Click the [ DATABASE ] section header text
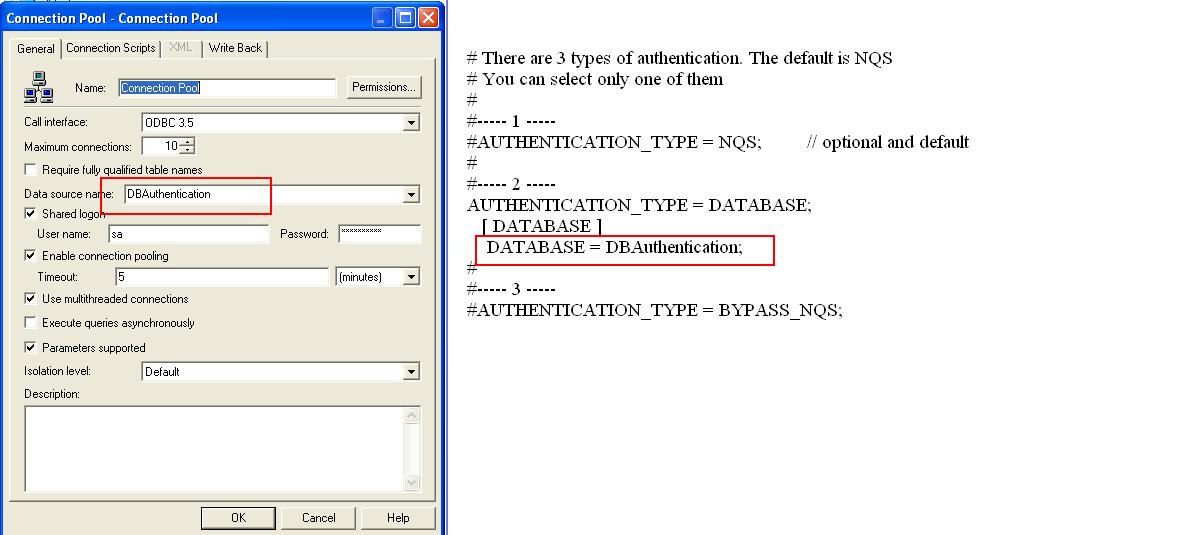 pos(543,226)
